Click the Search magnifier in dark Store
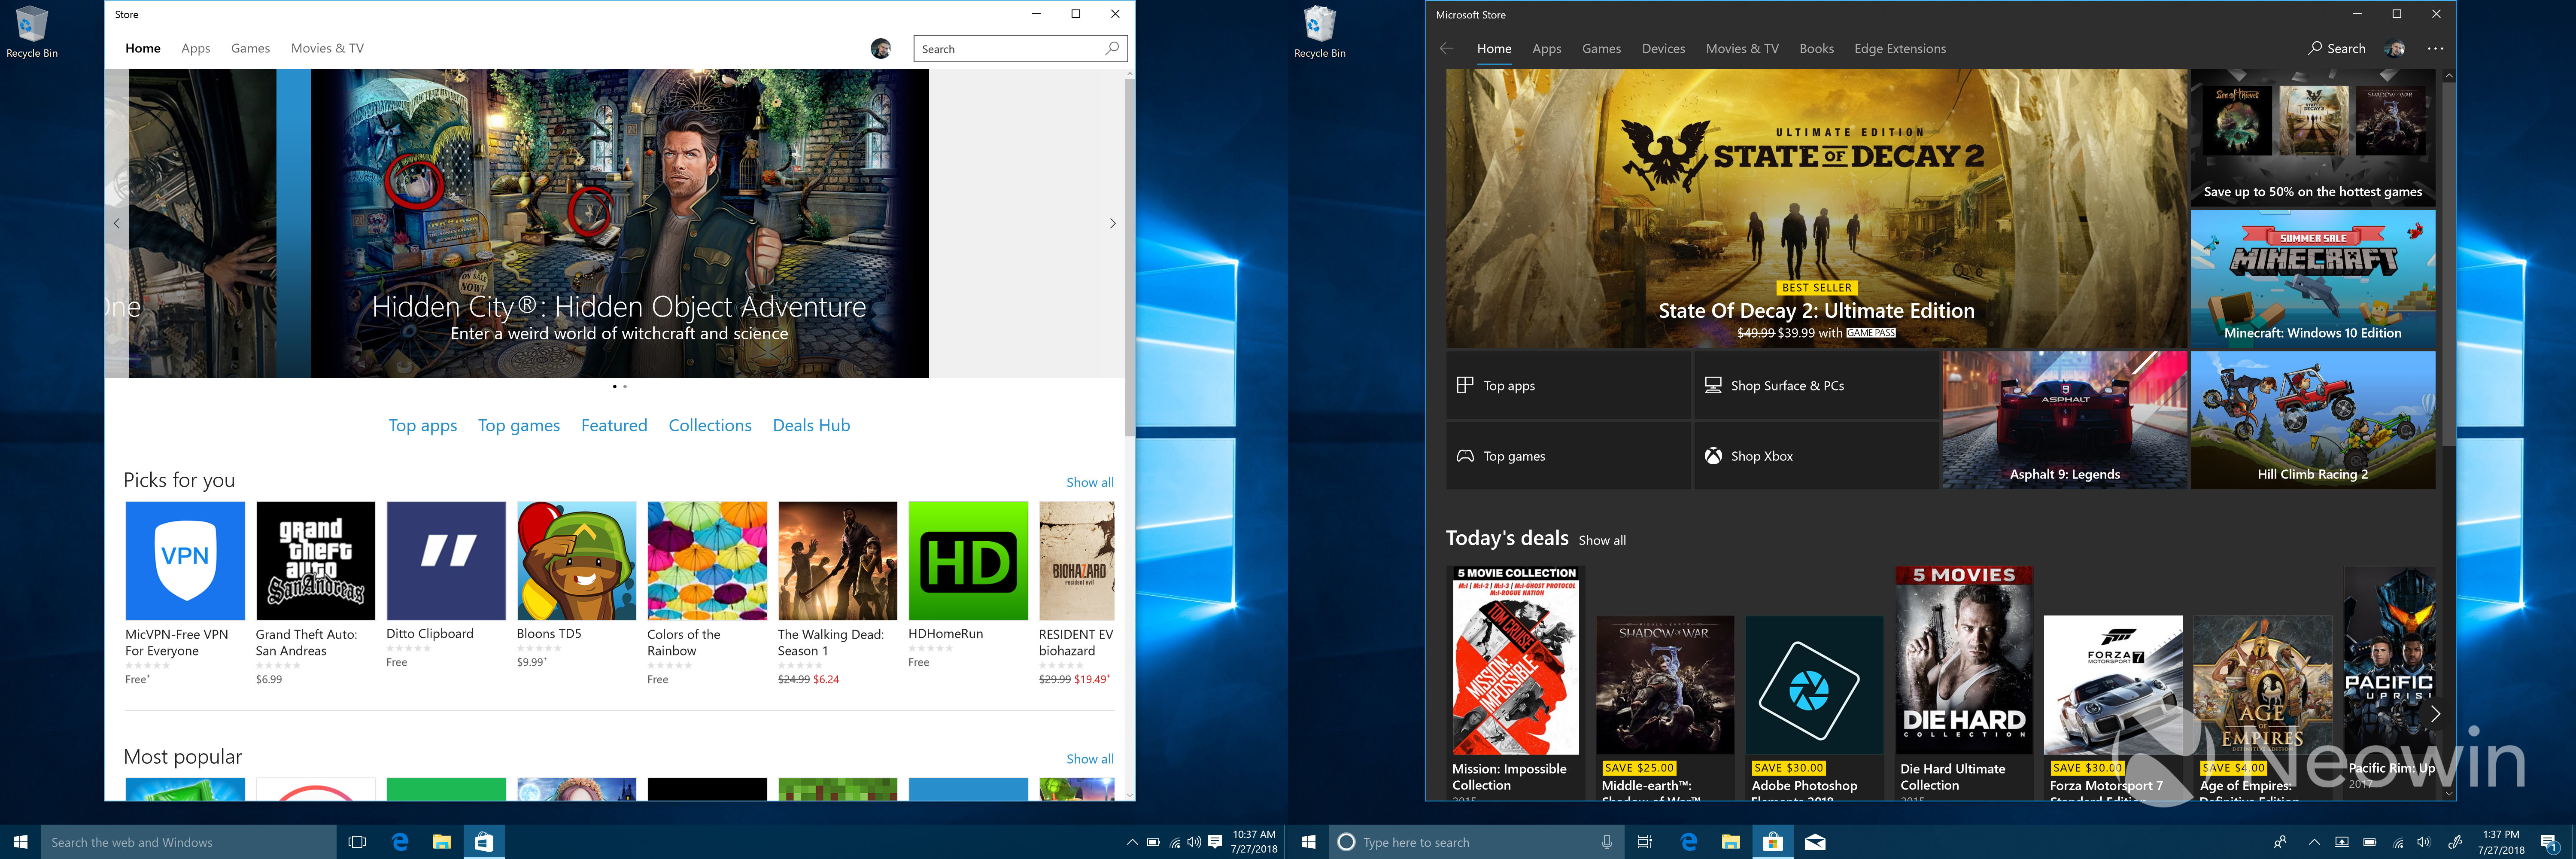2576x859 pixels. 2315,48
